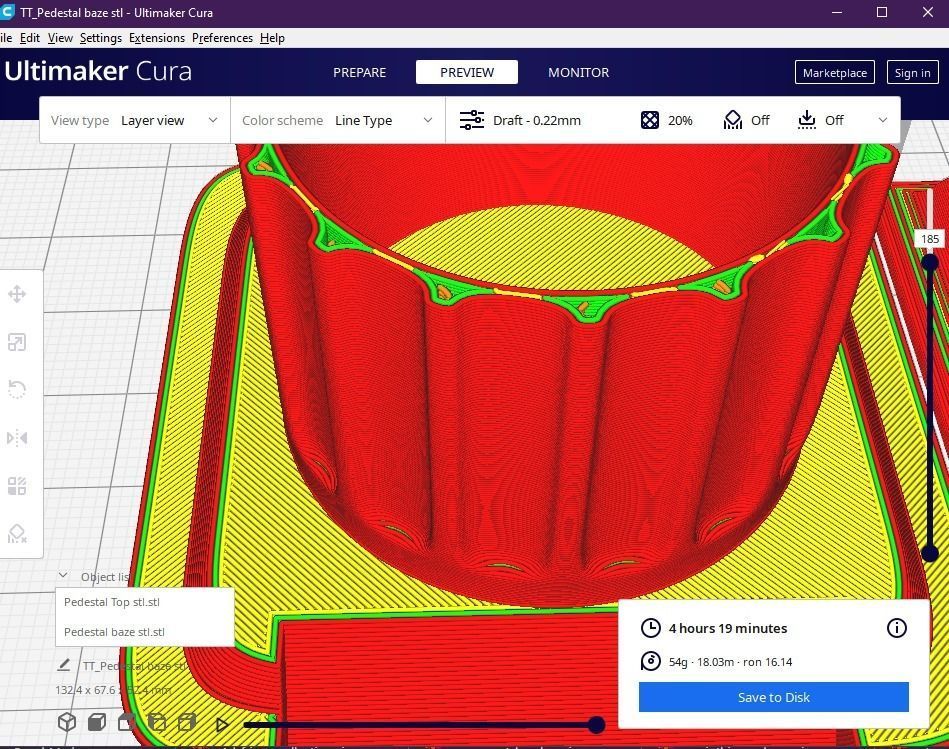Screen dimensions: 949x749
Task: Open the Marketplace
Action: pyautogui.click(x=835, y=73)
